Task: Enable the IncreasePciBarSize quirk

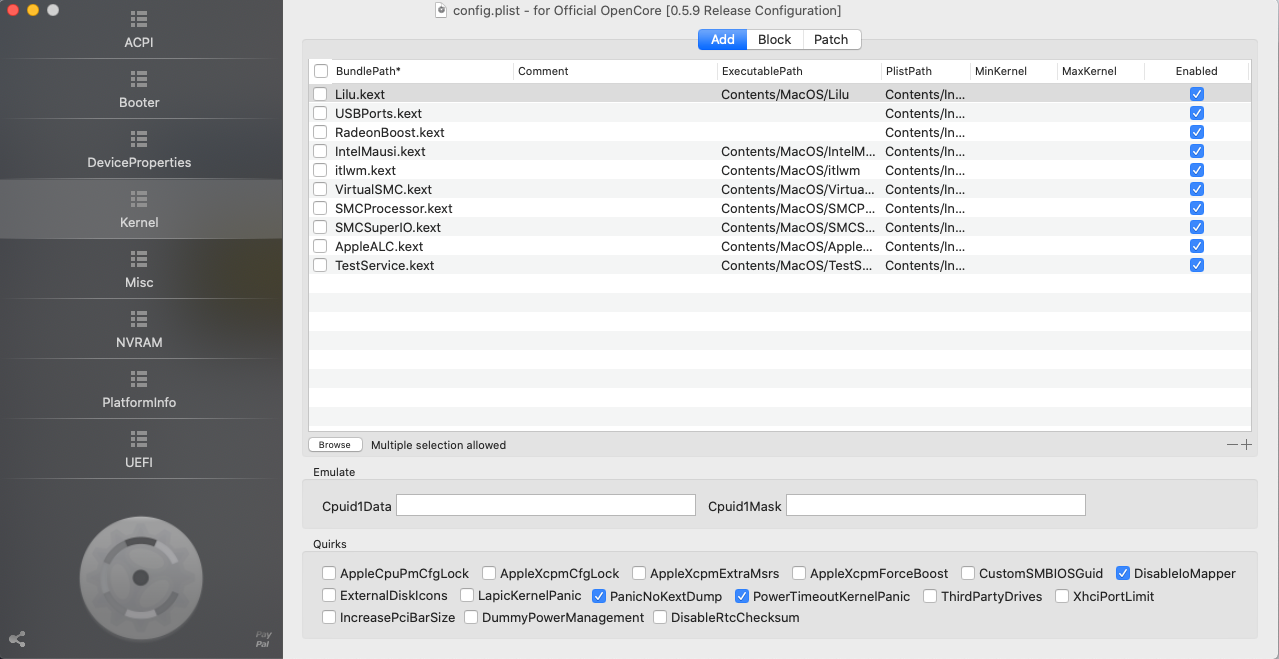Action: click(329, 617)
